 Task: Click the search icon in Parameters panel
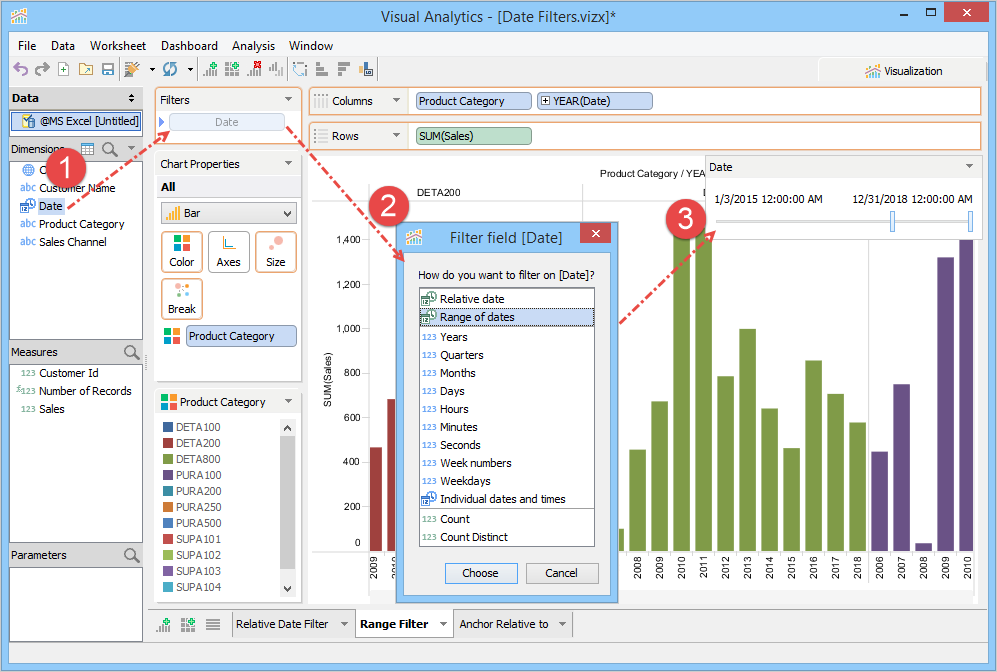tap(131, 555)
